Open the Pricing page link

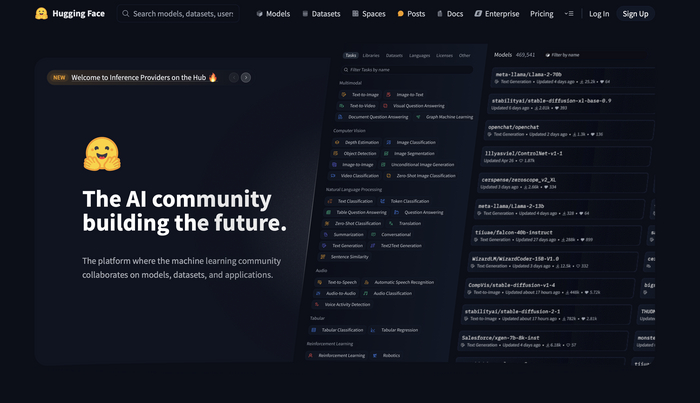pyautogui.click(x=542, y=14)
